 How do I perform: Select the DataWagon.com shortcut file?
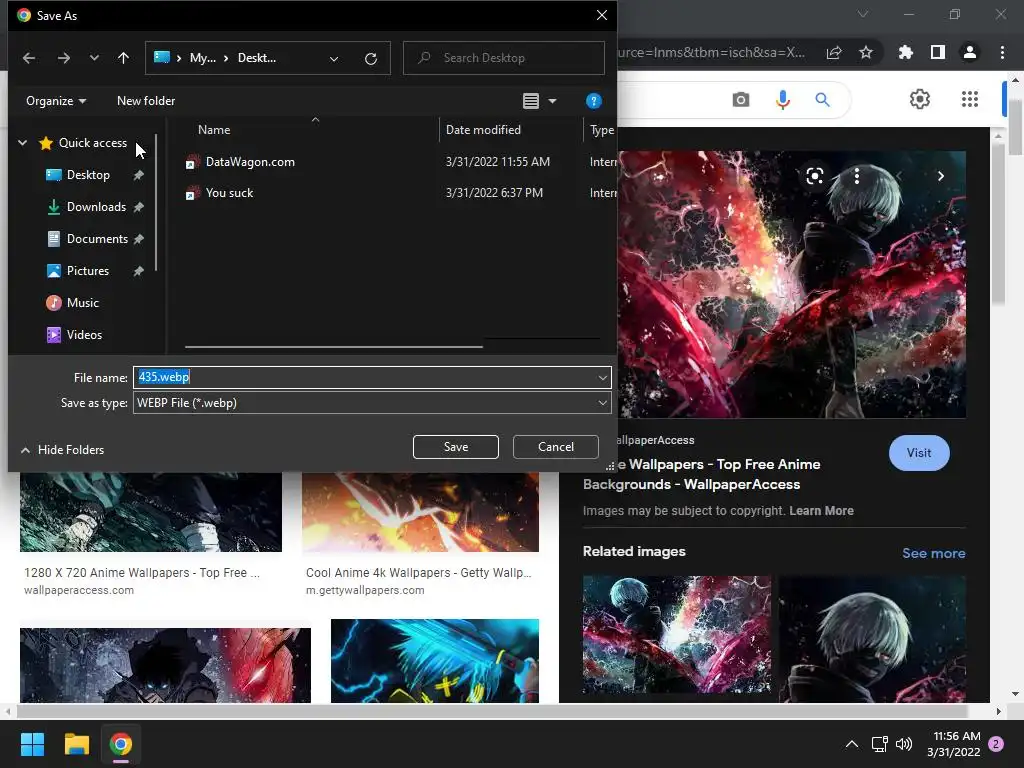pyautogui.click(x=250, y=162)
